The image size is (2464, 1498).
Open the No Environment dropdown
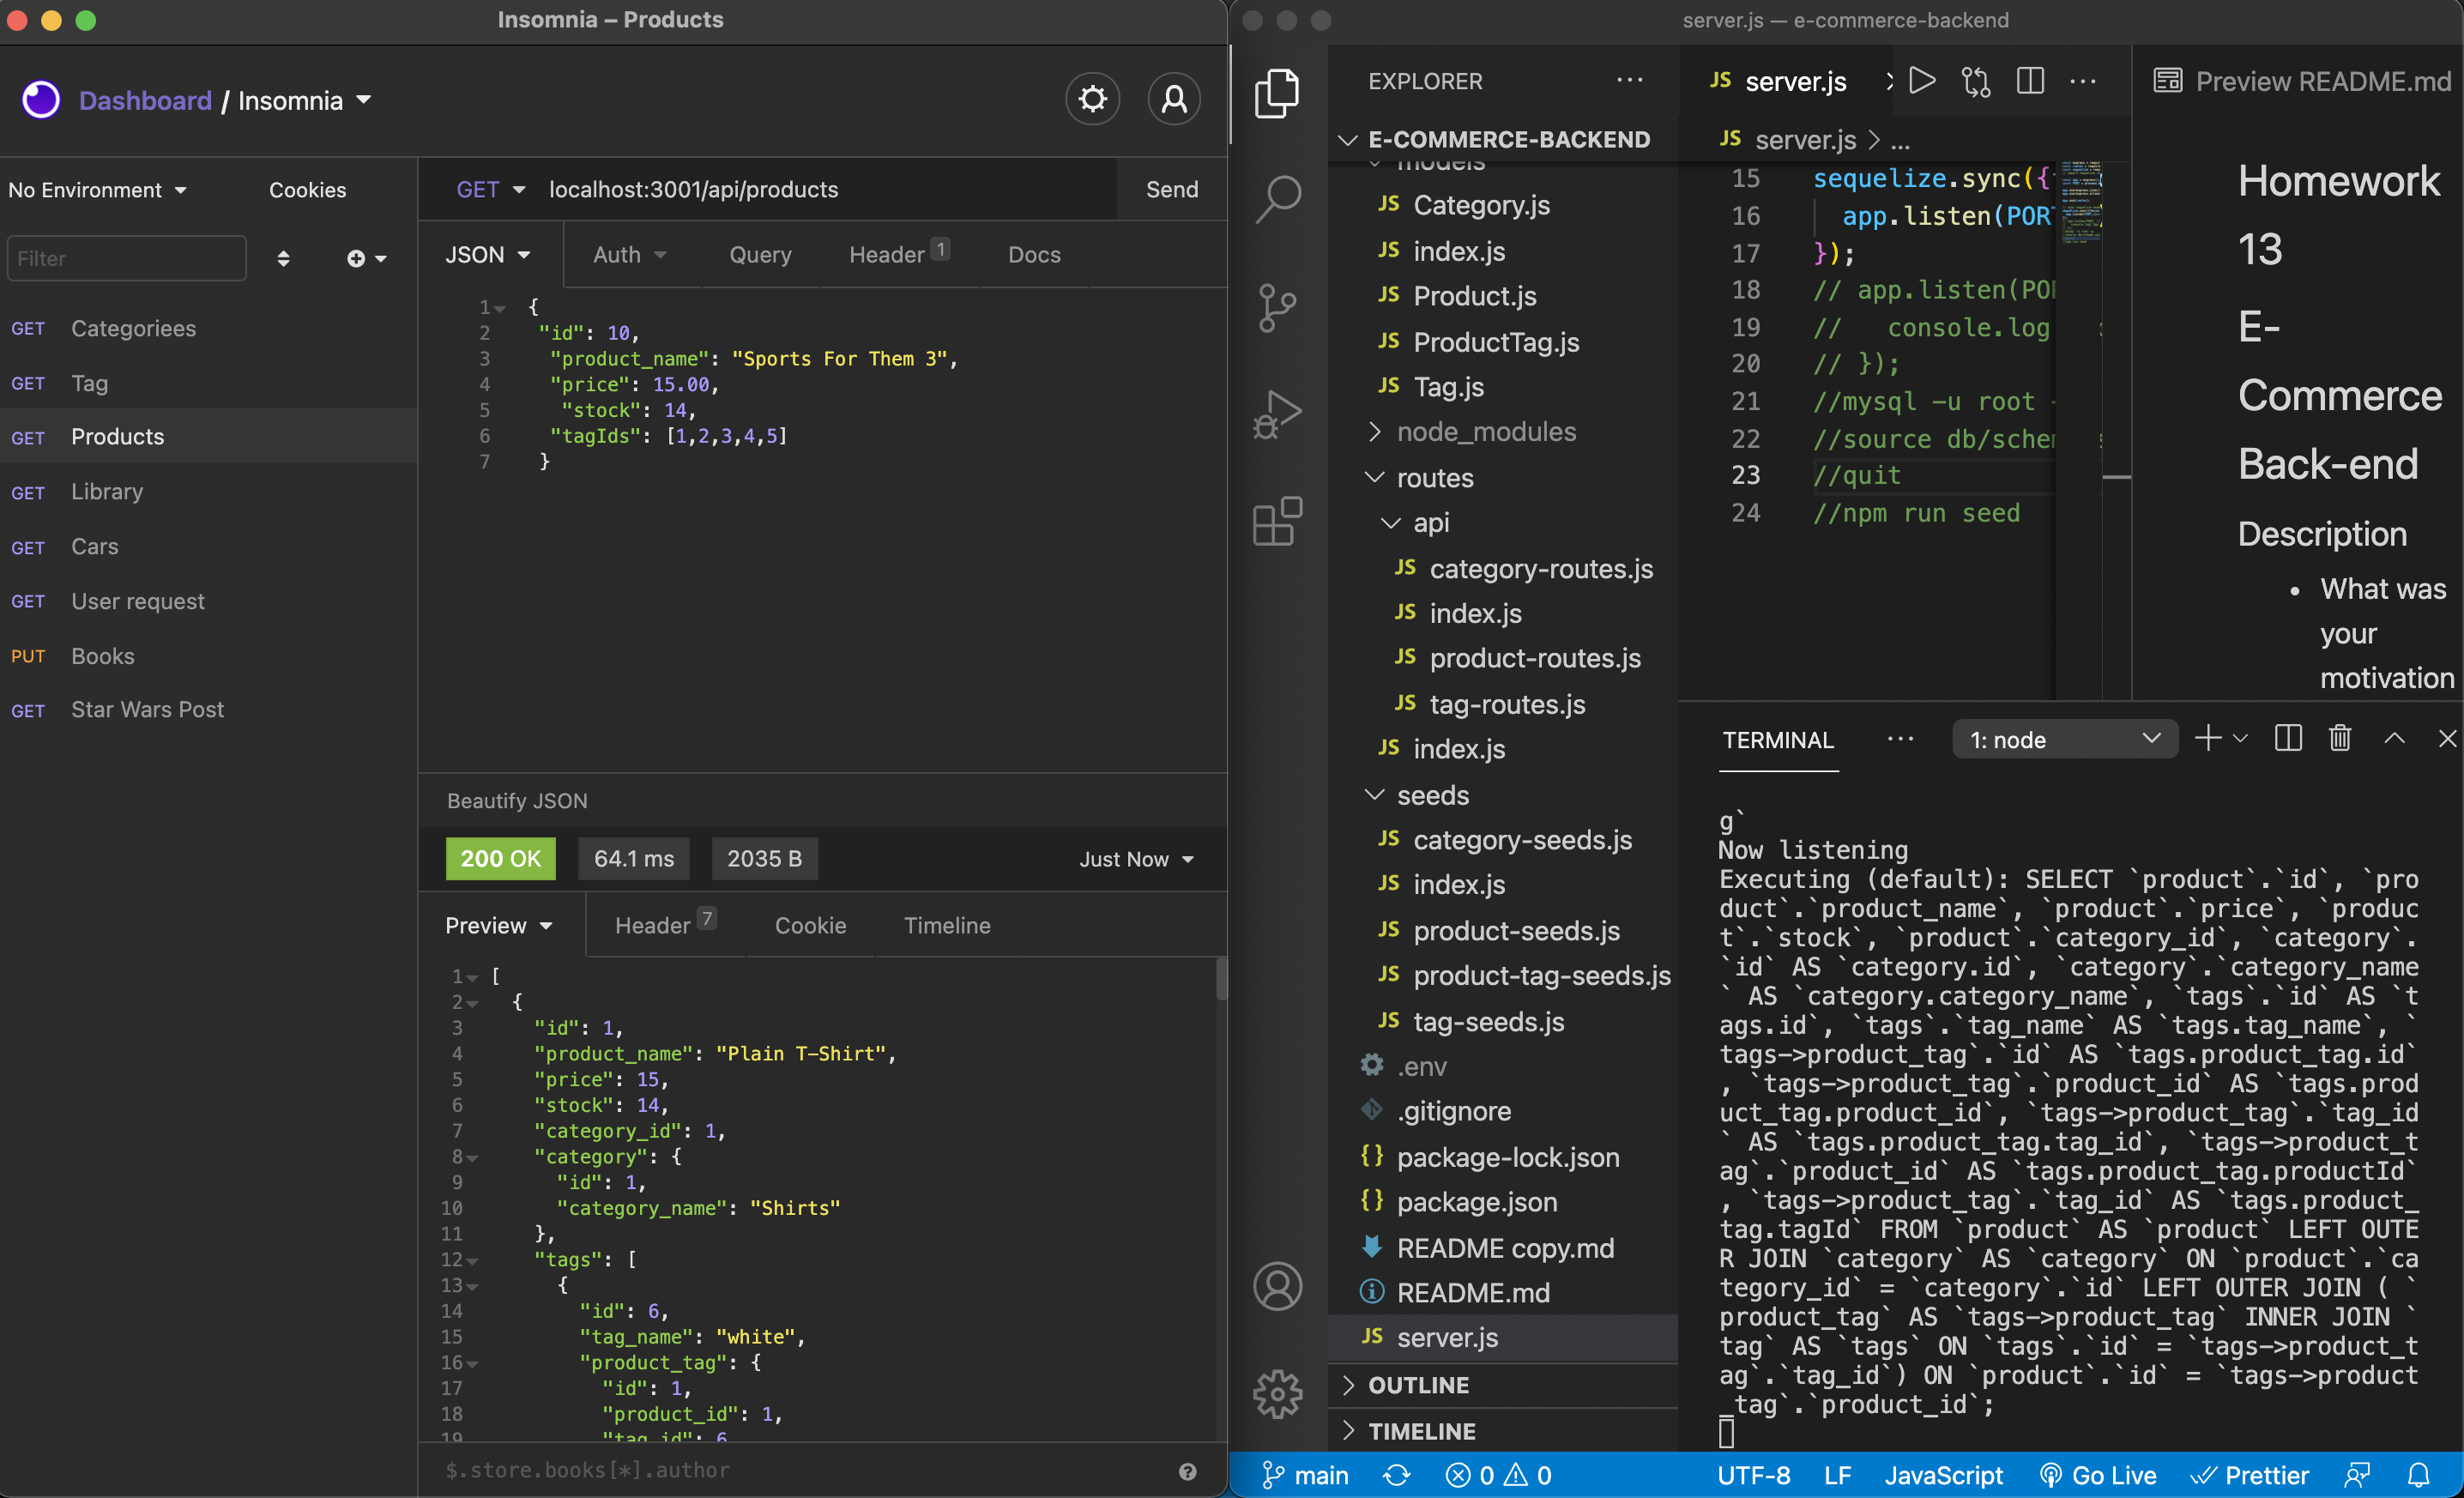pos(97,190)
